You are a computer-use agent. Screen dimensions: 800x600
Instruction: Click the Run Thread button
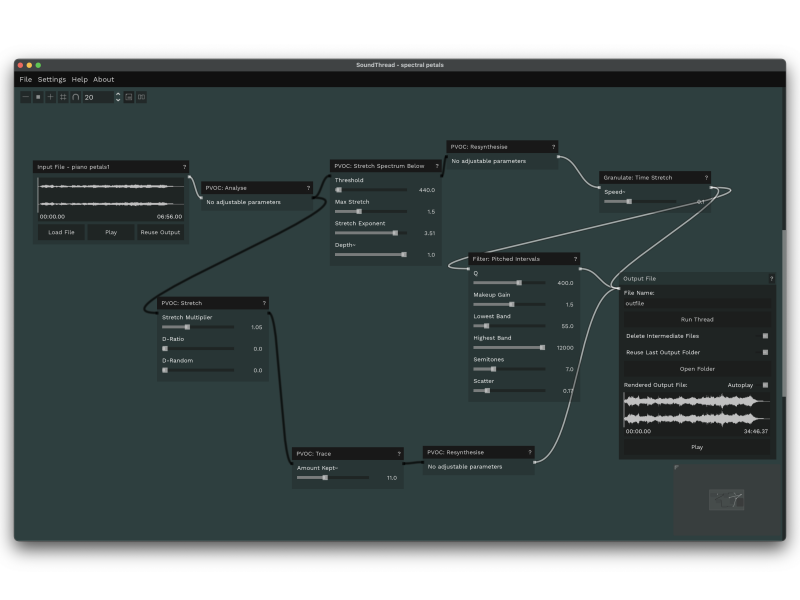click(697, 320)
